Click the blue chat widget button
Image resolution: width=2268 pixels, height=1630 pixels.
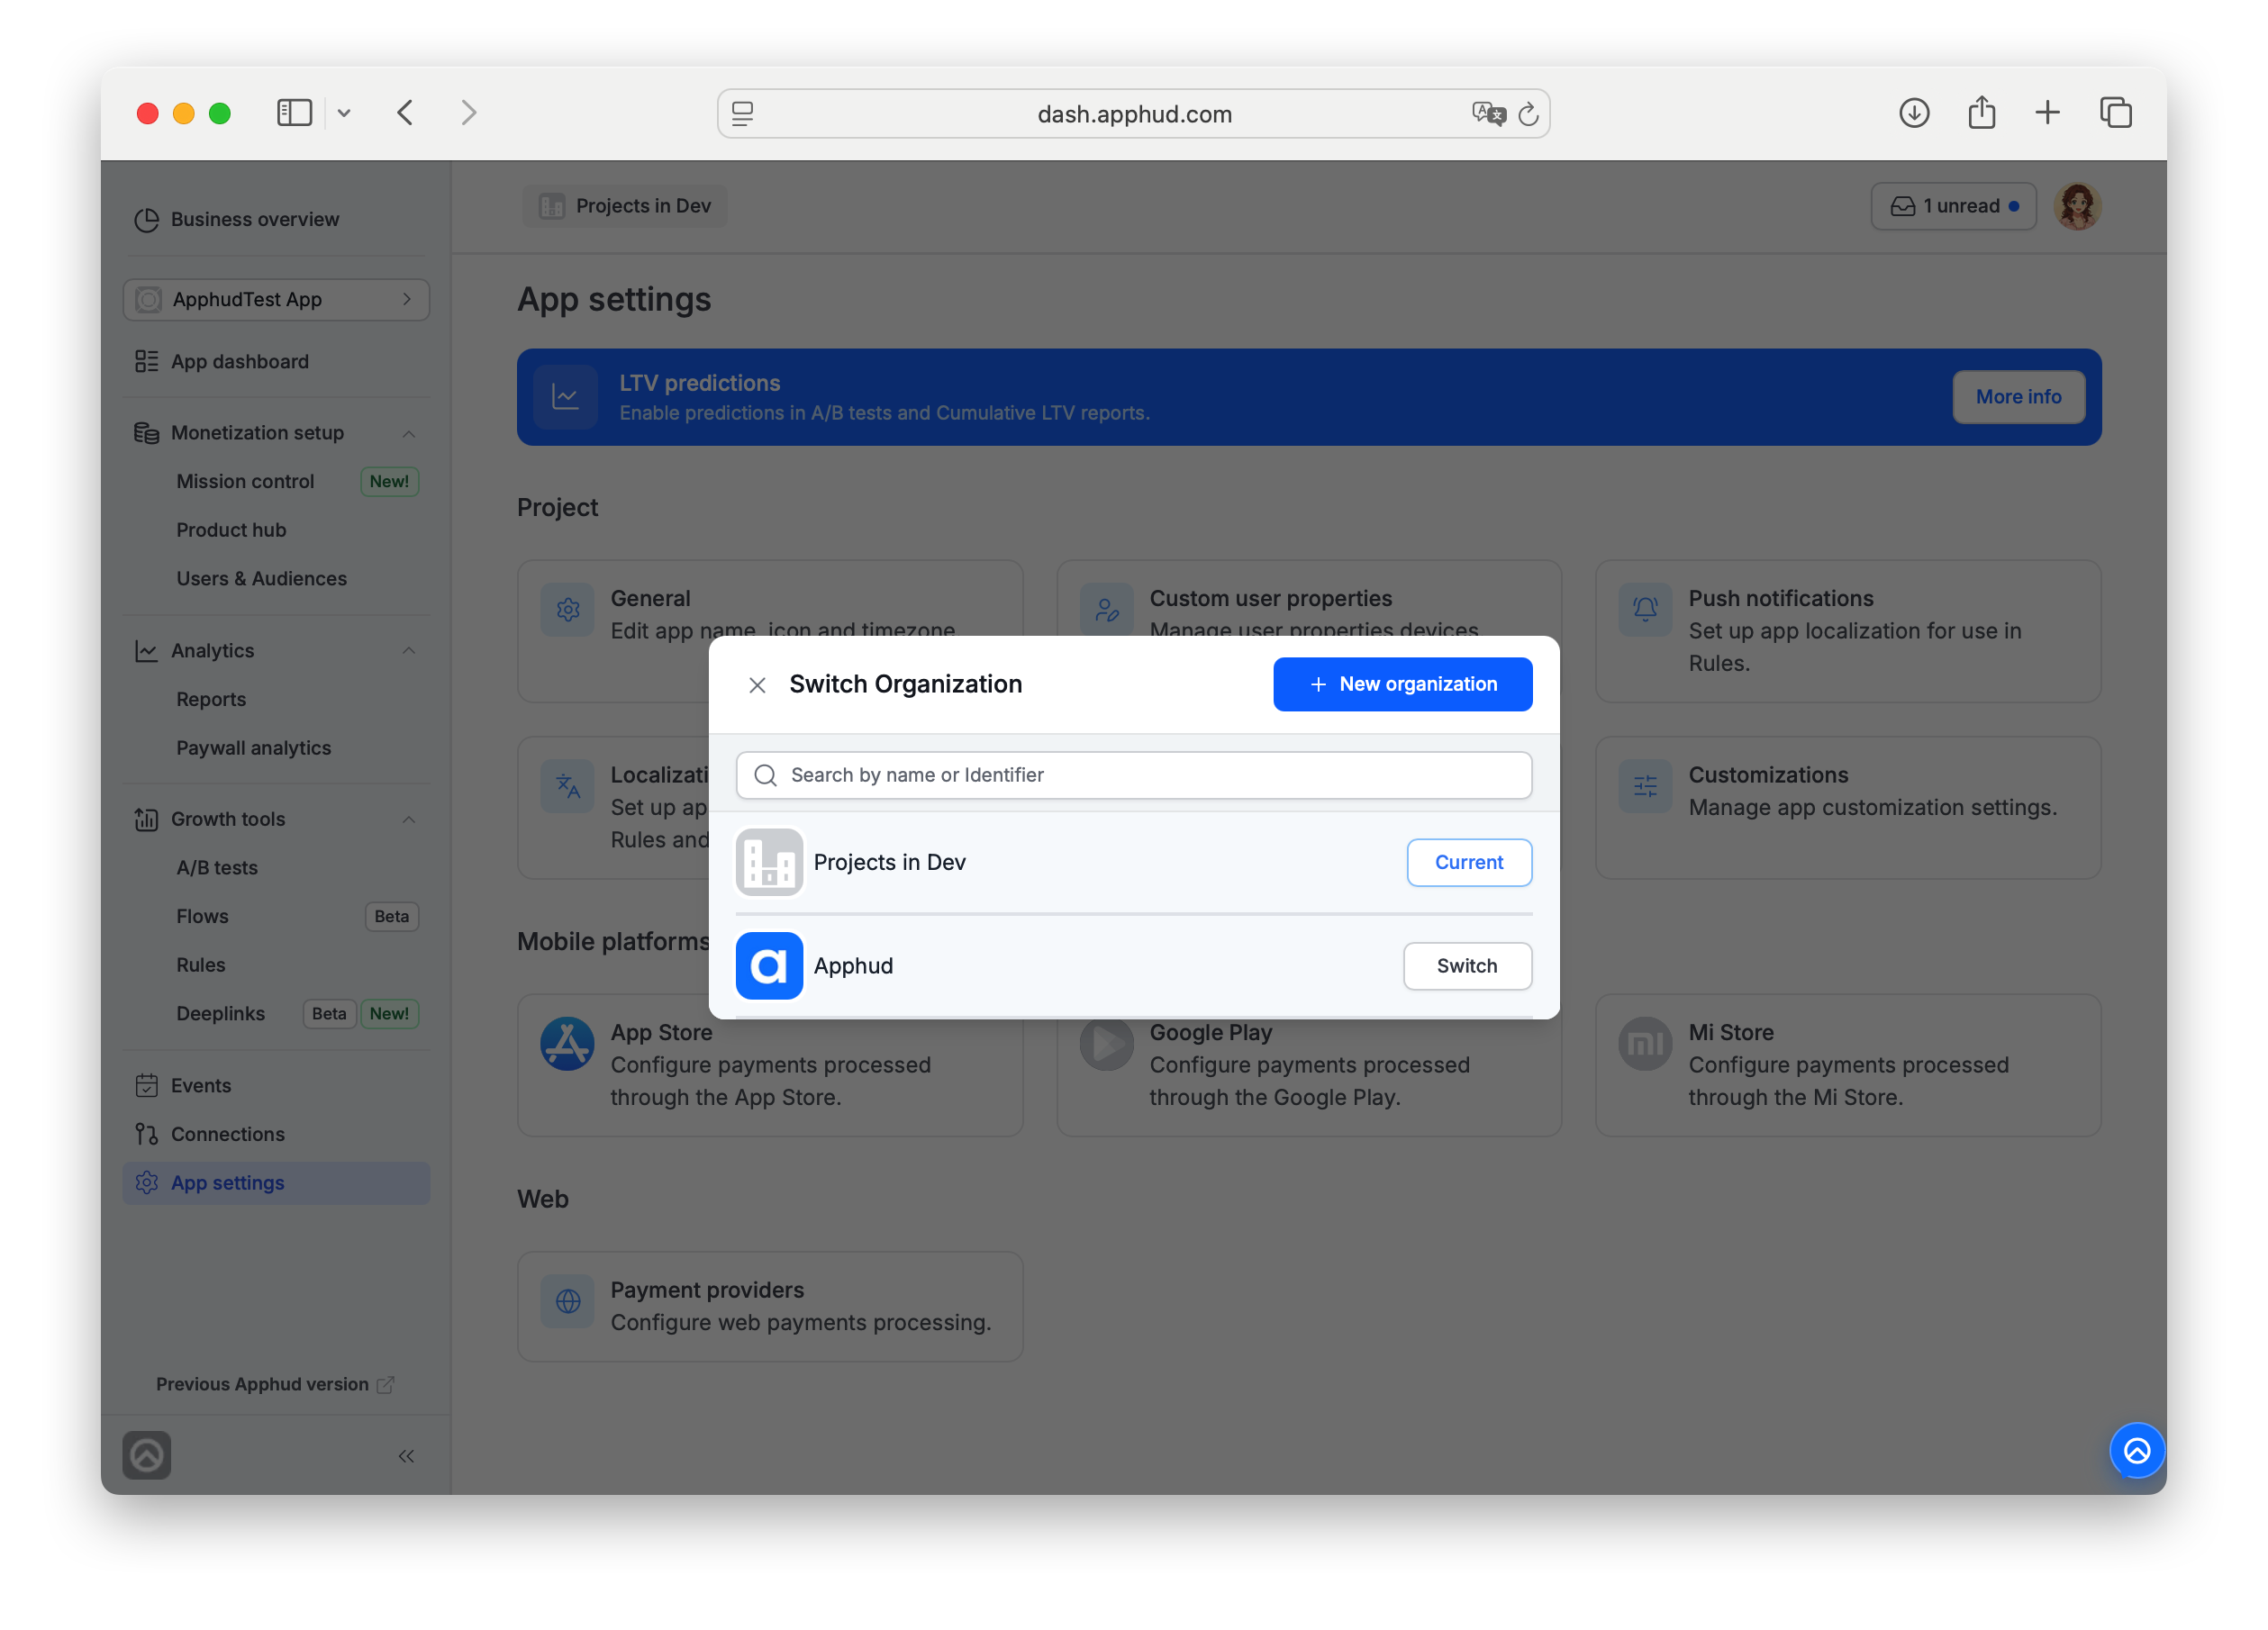tap(2137, 1450)
